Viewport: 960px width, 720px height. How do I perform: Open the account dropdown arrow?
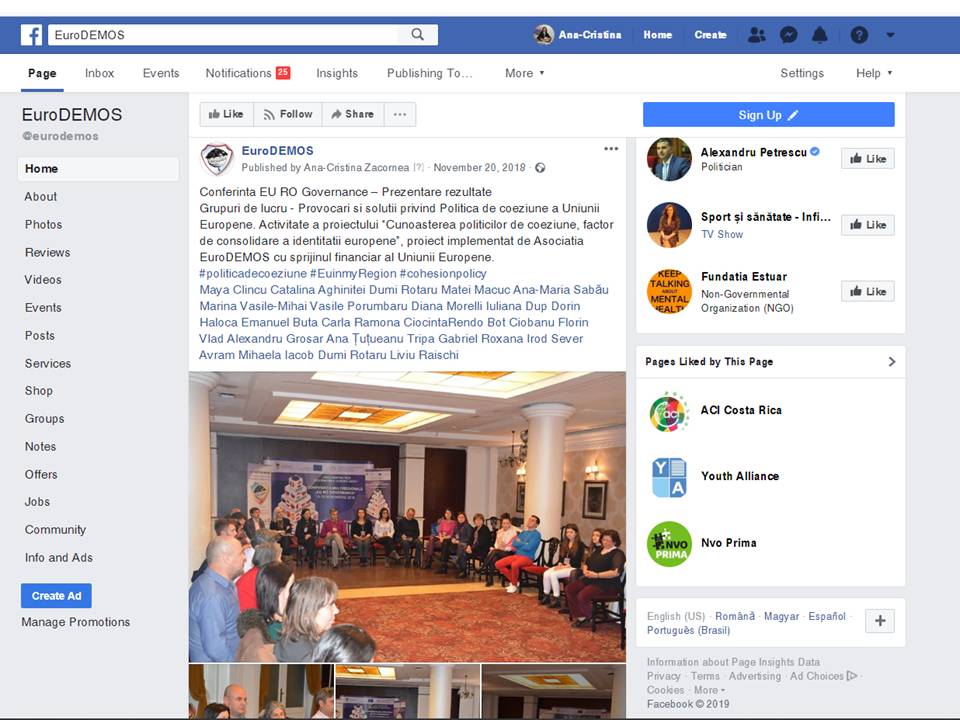coord(890,35)
